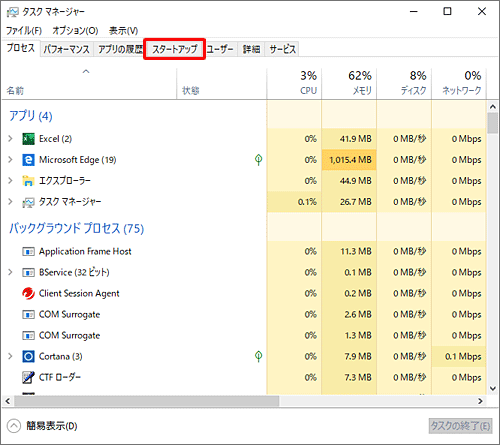Open the 表示(V) menu
This screenshot has height=445, width=500.
pos(123,31)
